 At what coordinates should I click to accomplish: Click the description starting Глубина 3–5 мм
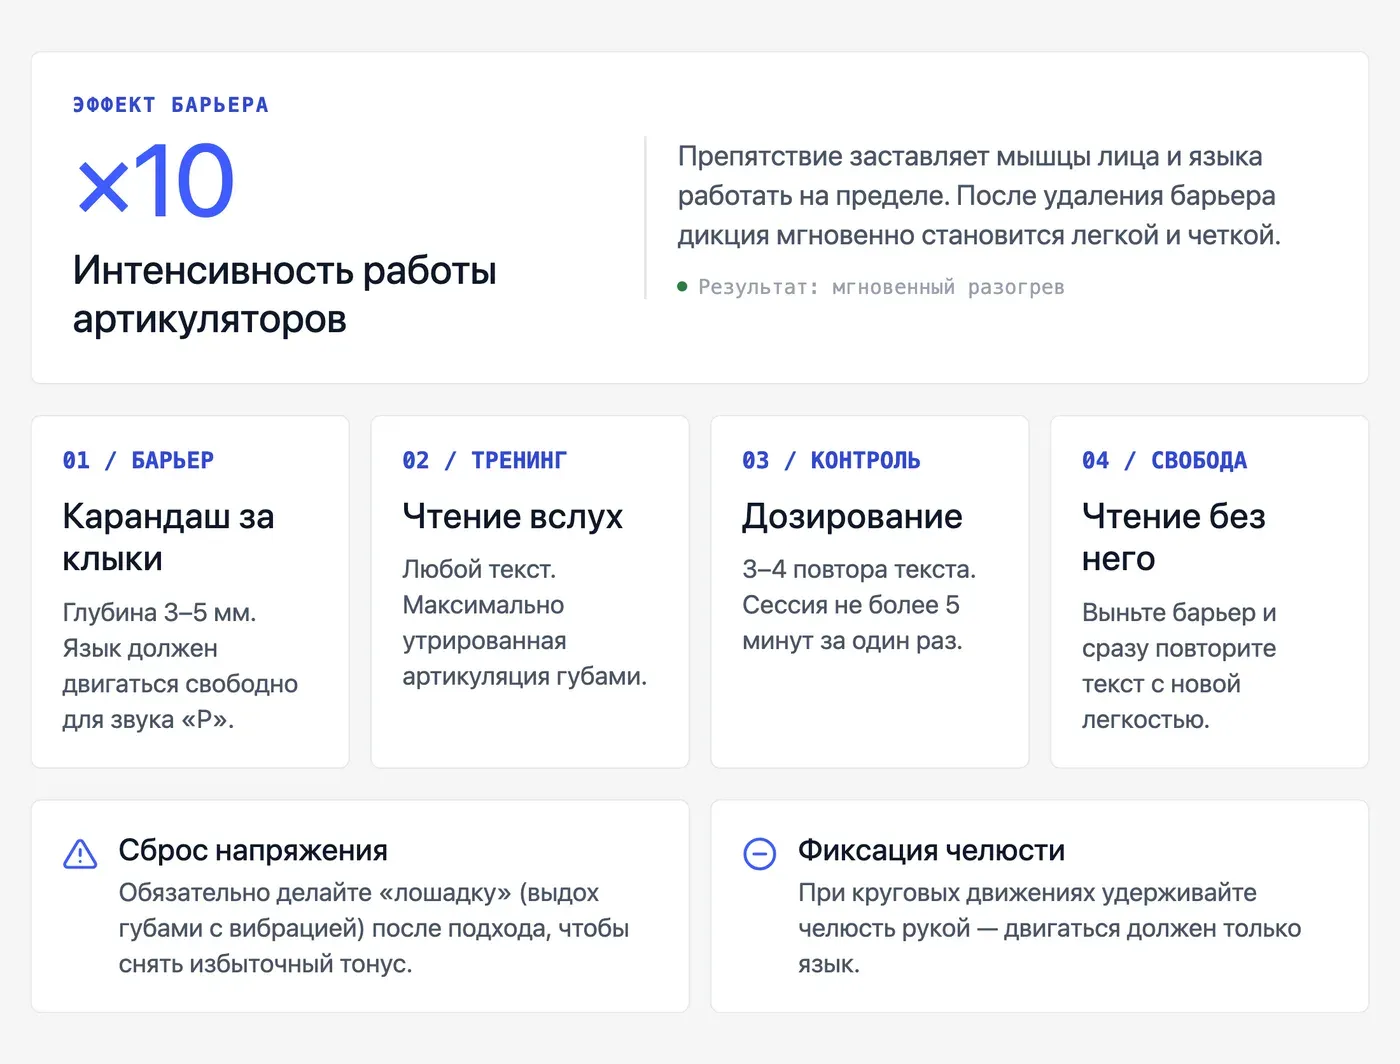pyautogui.click(x=180, y=666)
